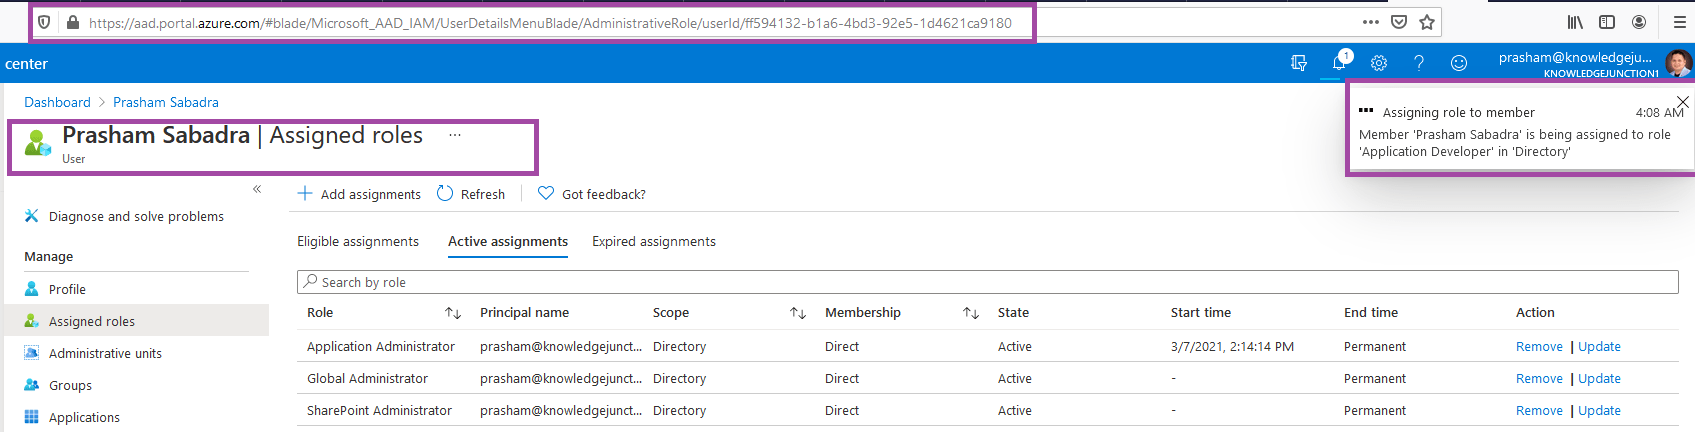Sort by Scope column arrows
This screenshot has width=1695, height=432.
tap(798, 313)
